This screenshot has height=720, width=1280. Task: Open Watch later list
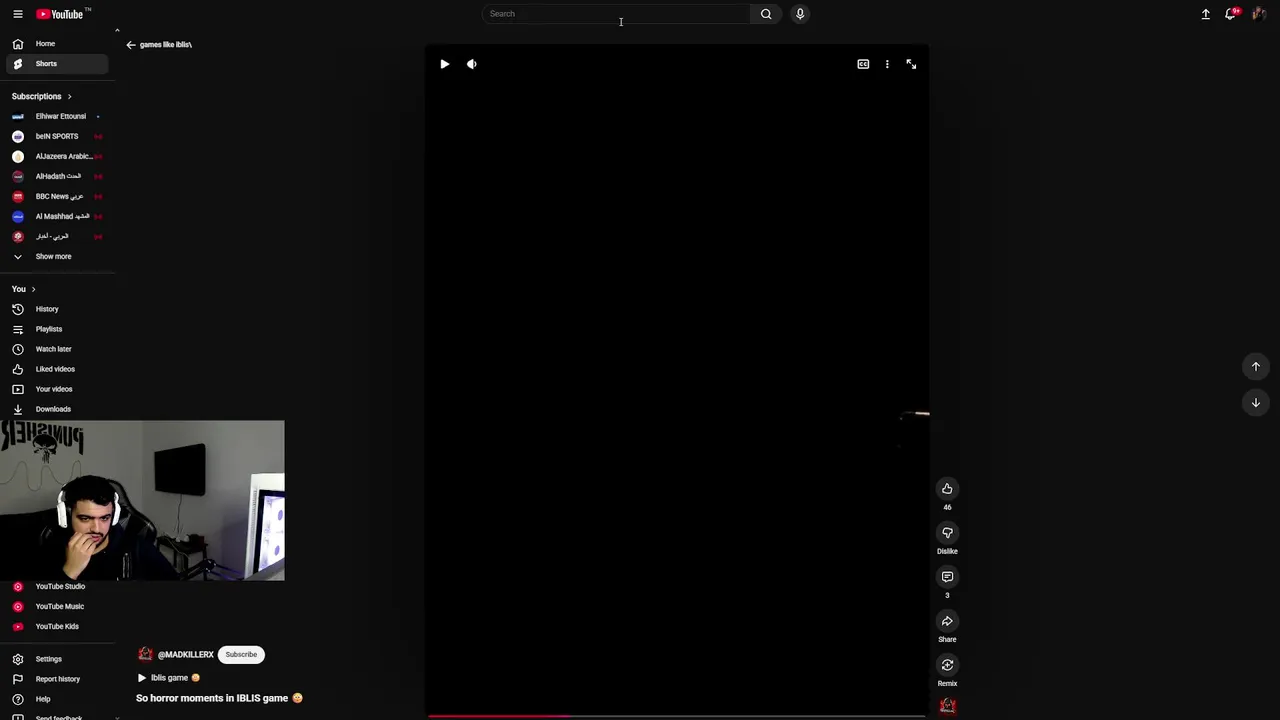click(56, 349)
